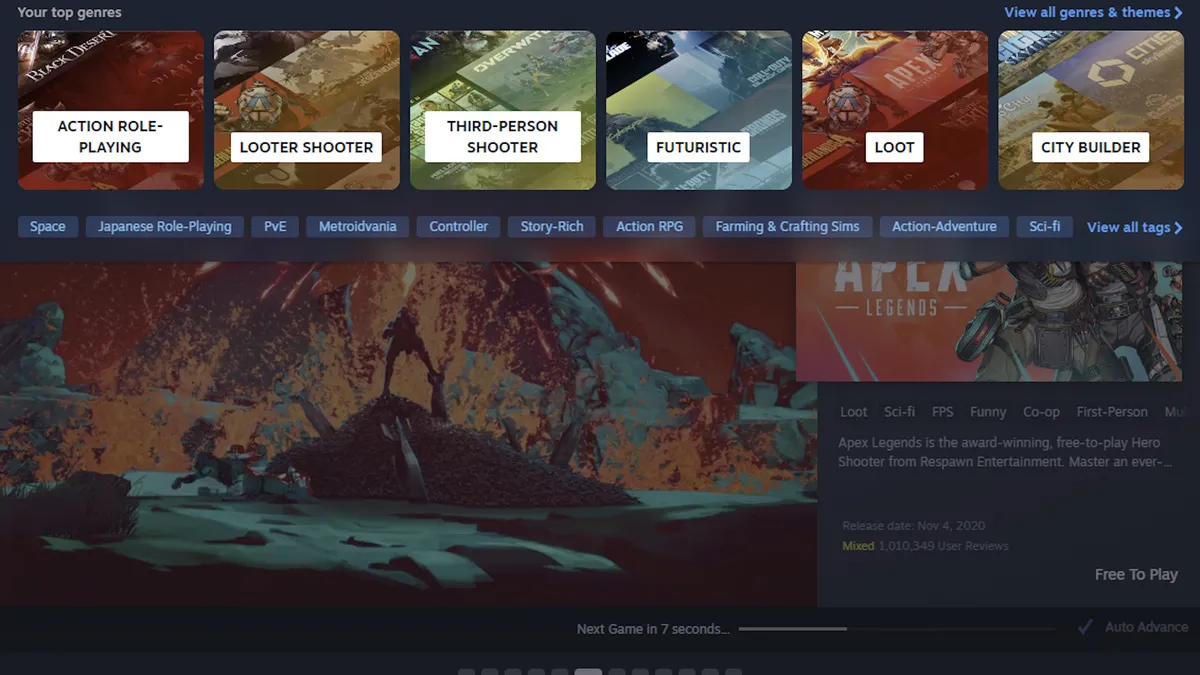Click the Co-op tag under Apex Legends
The height and width of the screenshot is (675, 1200).
(1041, 412)
